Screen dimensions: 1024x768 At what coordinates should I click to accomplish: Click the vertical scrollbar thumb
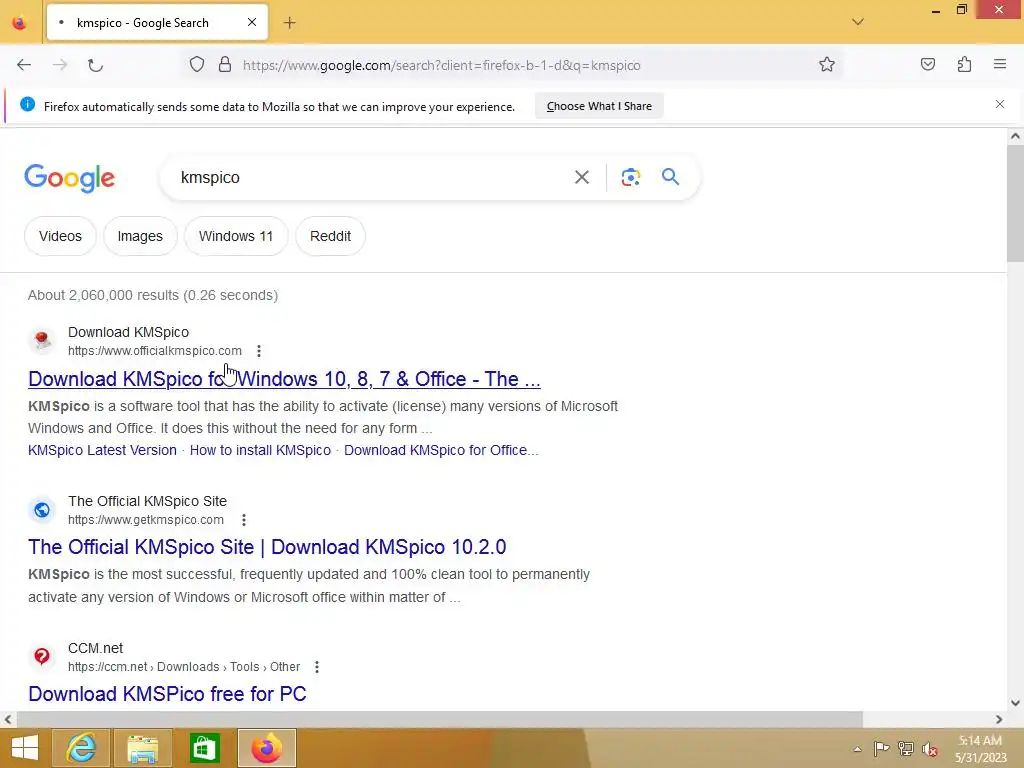[x=1015, y=204]
